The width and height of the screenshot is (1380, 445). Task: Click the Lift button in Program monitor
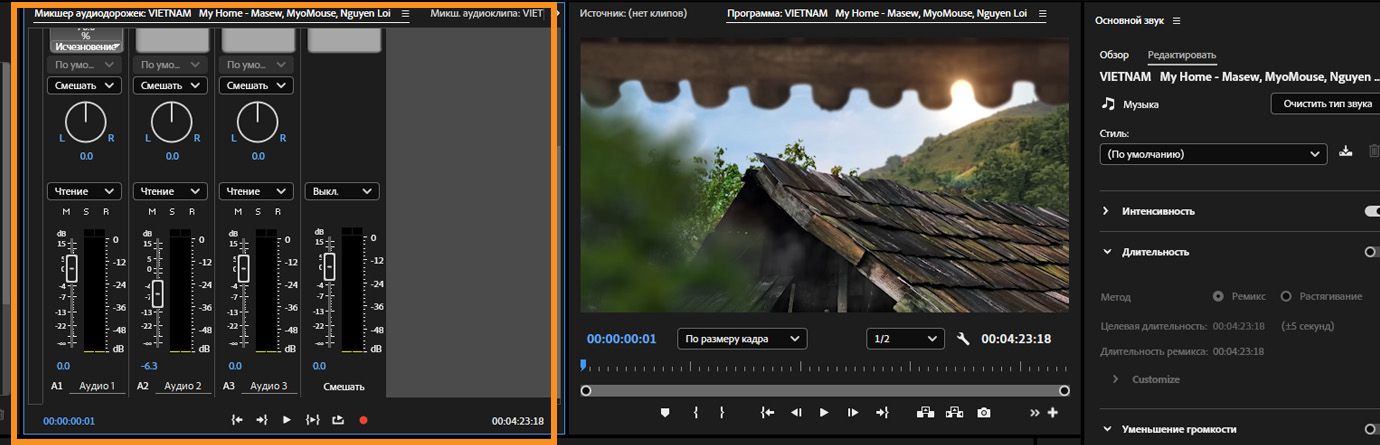click(925, 412)
